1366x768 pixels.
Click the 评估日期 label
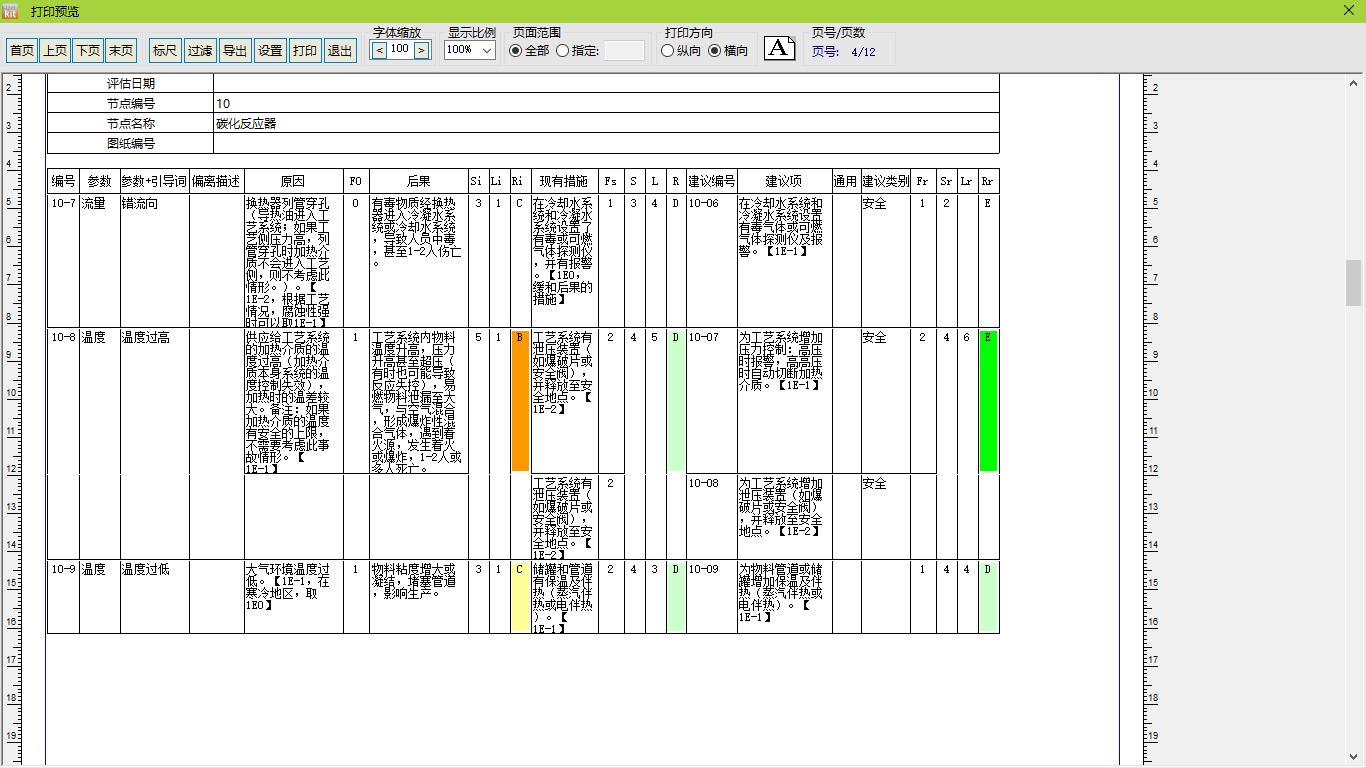131,84
